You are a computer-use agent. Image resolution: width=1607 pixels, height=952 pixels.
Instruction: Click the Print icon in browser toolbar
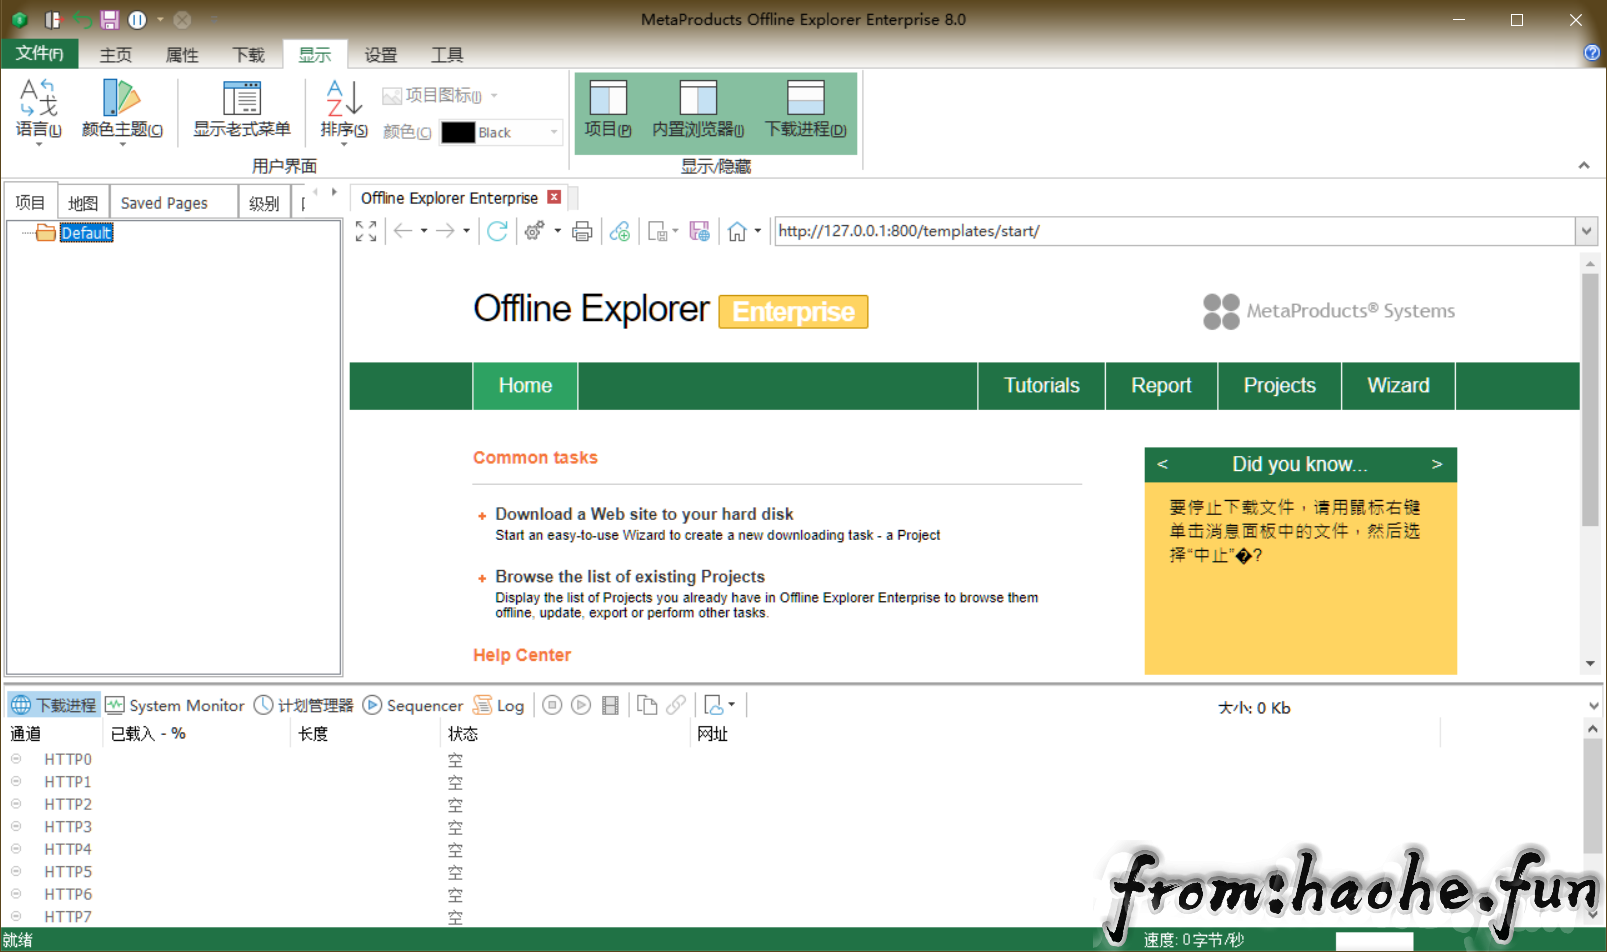pos(582,231)
